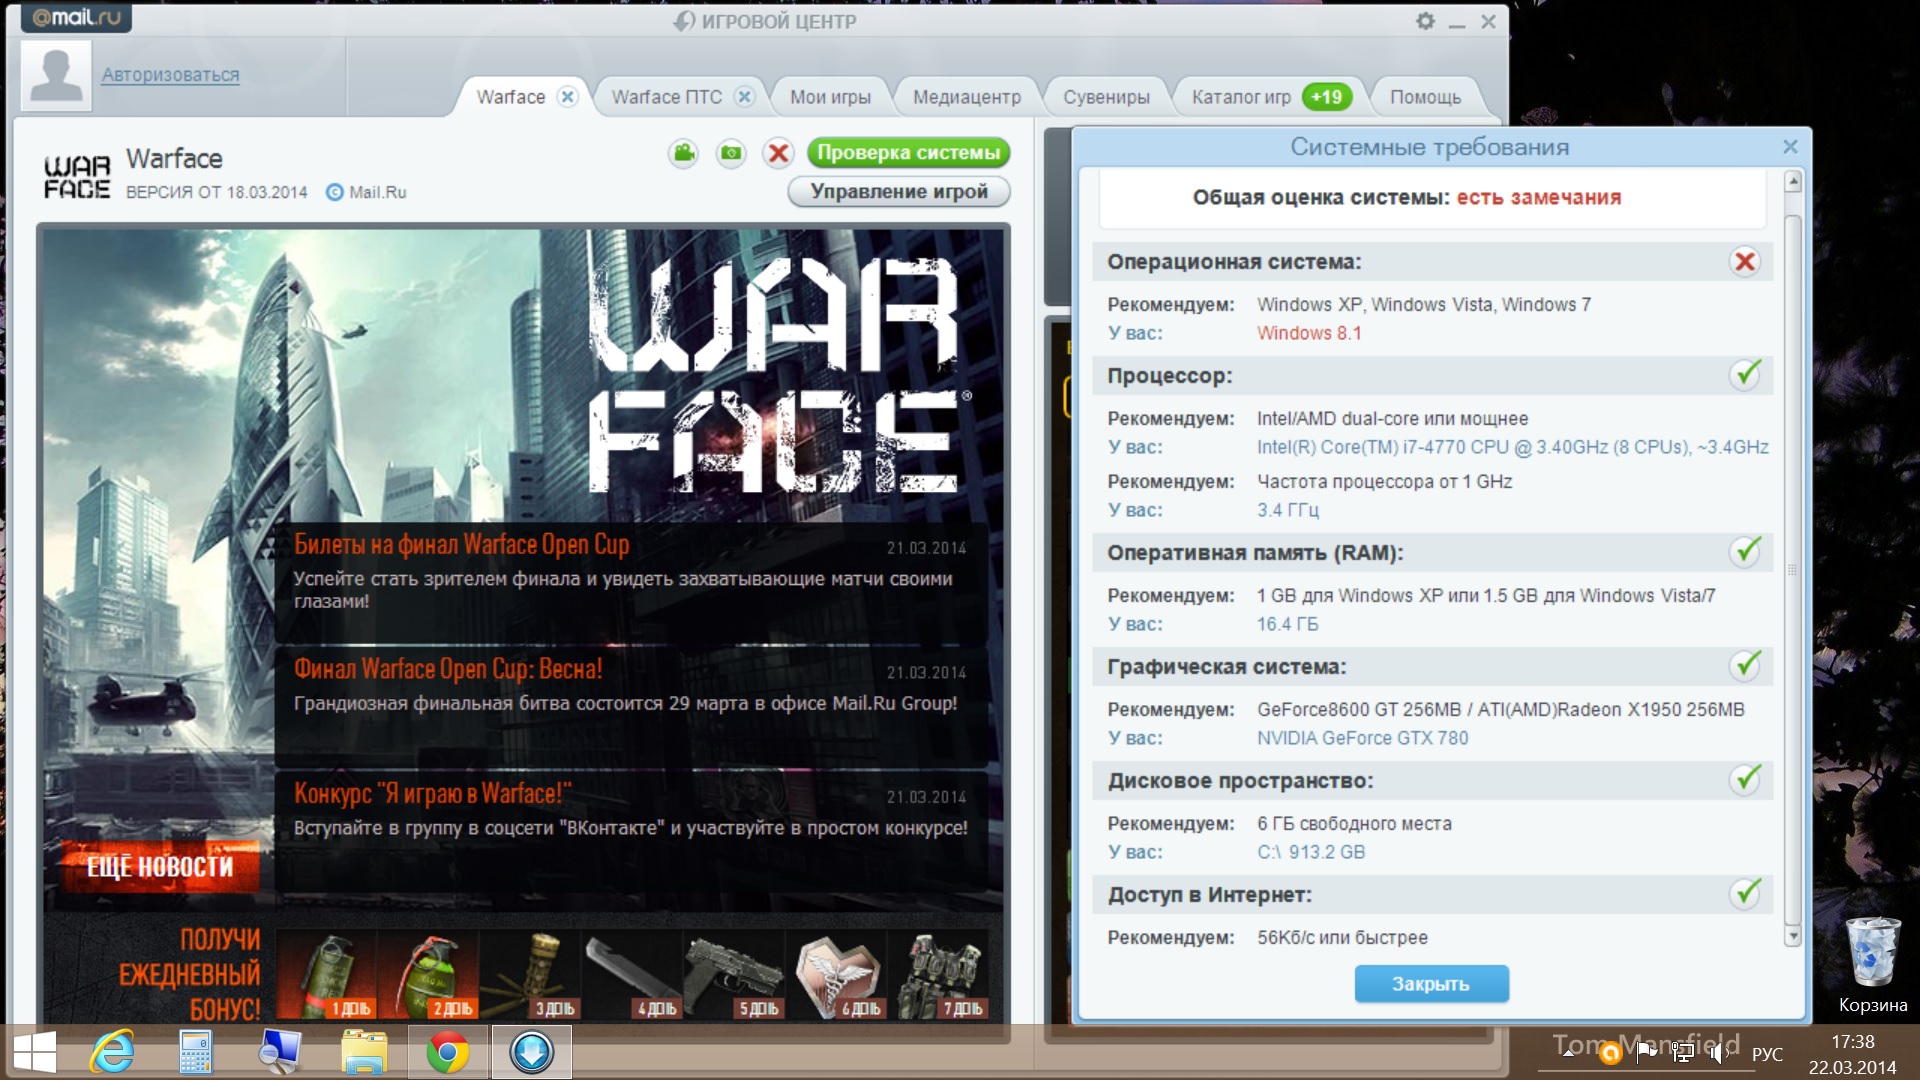Screen dimensions: 1920x1080
Task: Open the Сувениры tab
Action: coord(1106,97)
